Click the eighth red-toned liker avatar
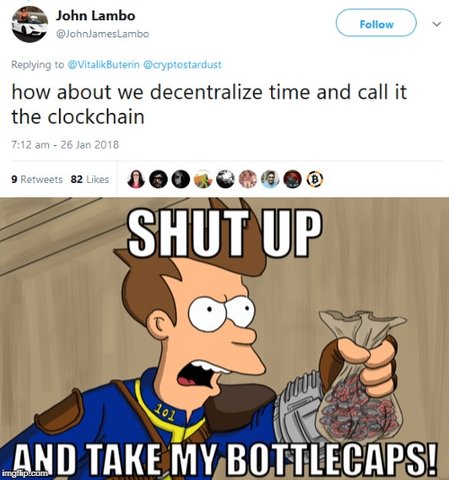The height and width of the screenshot is (480, 449). coord(292,179)
